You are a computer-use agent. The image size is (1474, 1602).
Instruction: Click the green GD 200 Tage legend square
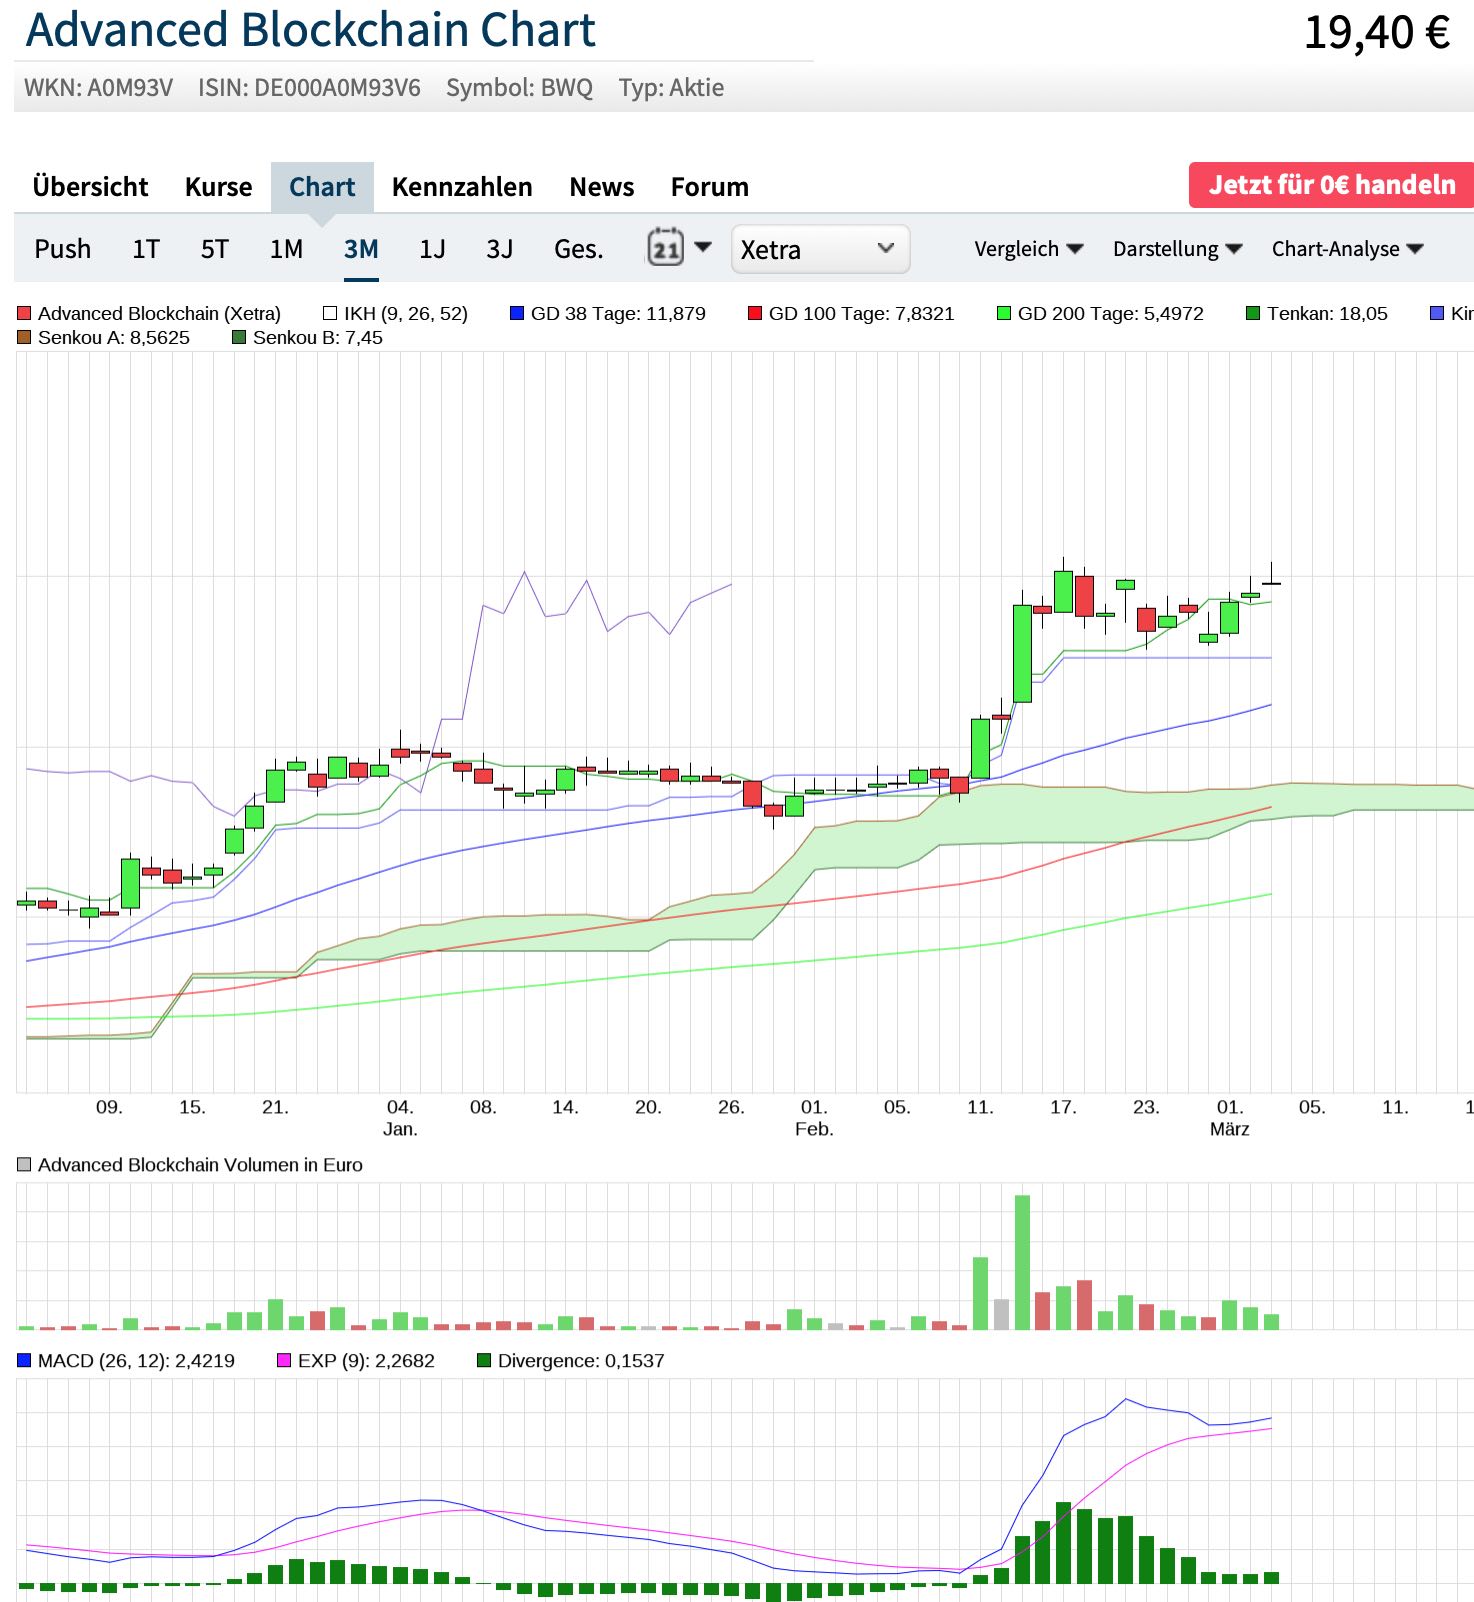pos(1004,314)
